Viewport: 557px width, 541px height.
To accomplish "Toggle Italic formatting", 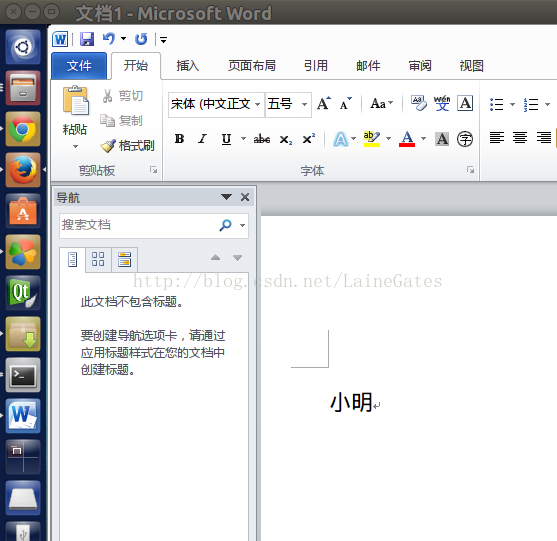I will pos(202,139).
